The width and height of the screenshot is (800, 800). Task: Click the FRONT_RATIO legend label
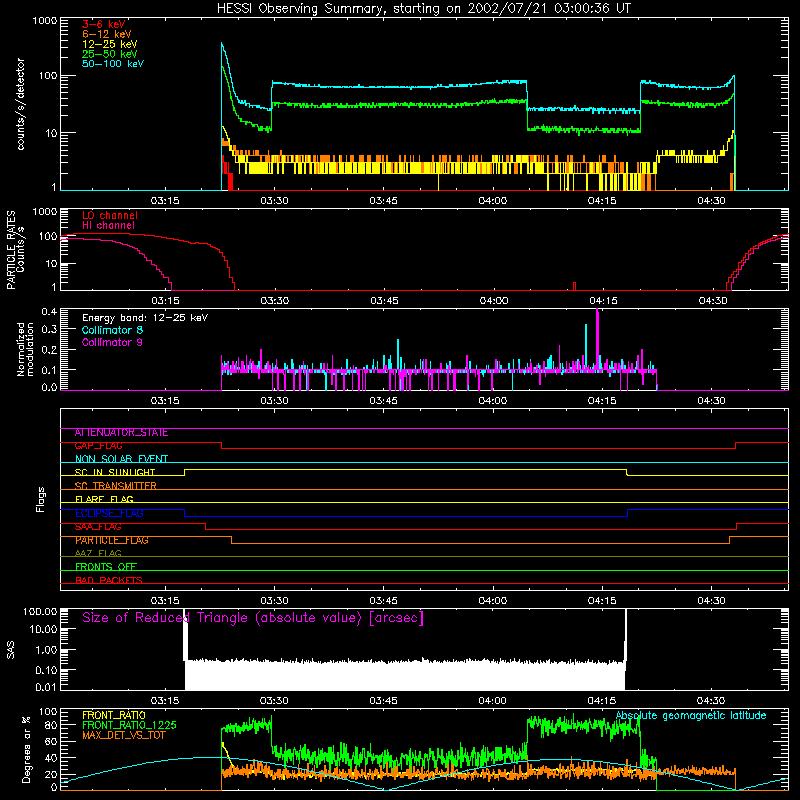tap(114, 715)
